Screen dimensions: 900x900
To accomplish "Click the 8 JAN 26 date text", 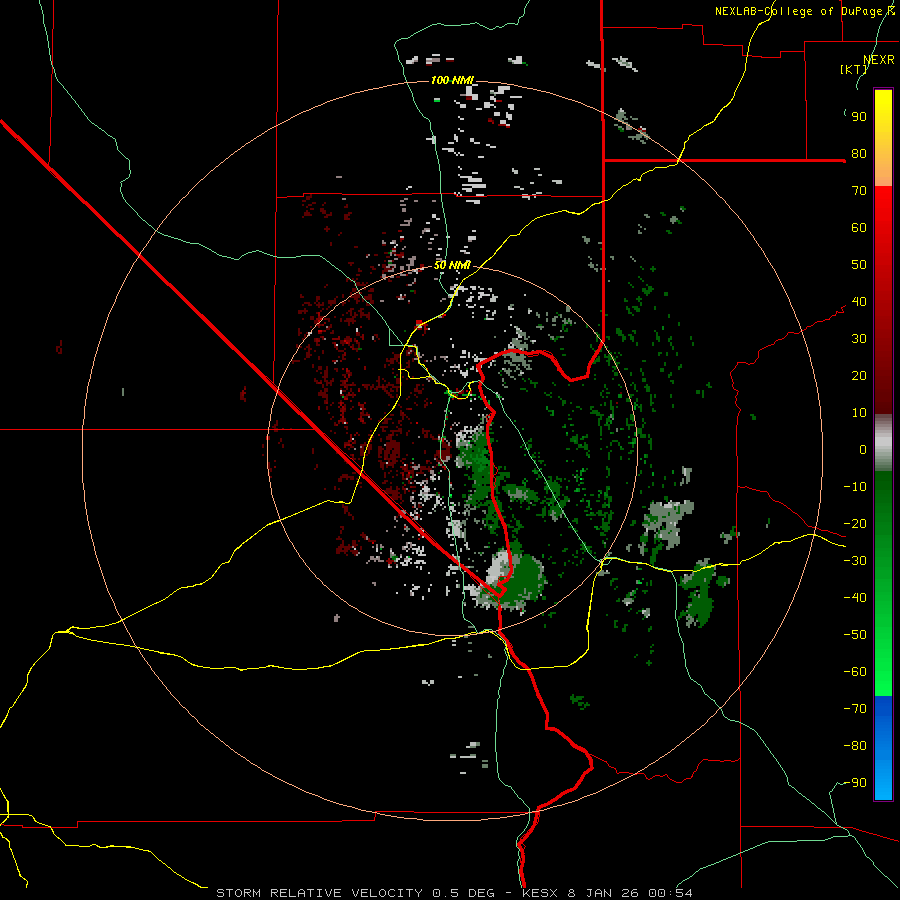I will (603, 893).
